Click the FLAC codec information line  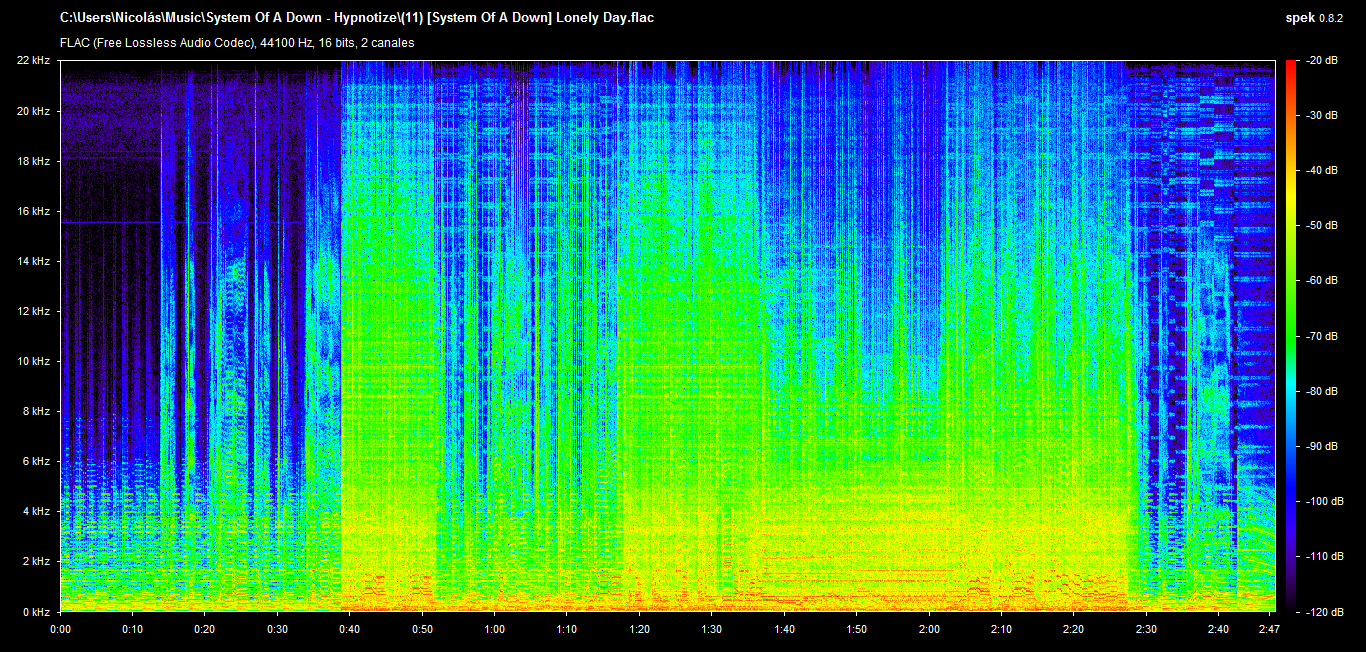(x=237, y=43)
